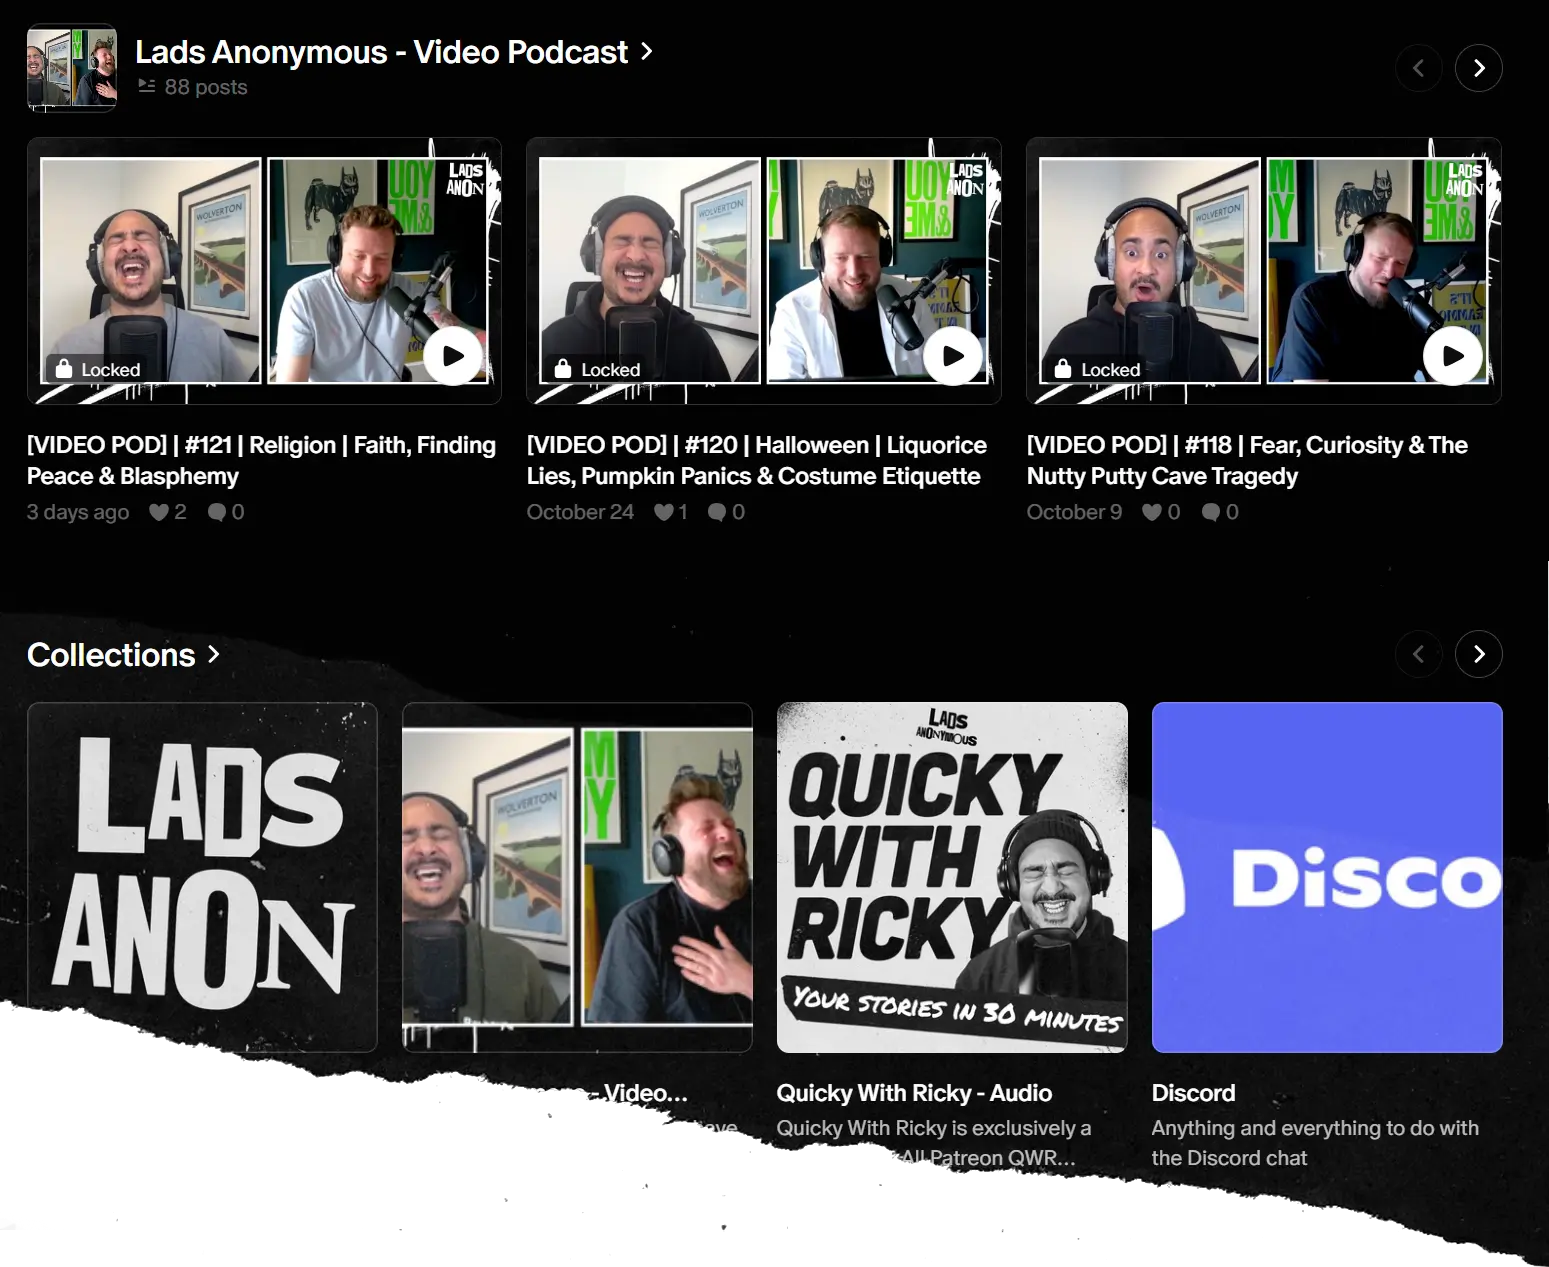Open the Lads Anonymous podcast avatar thumbnail

click(x=72, y=68)
